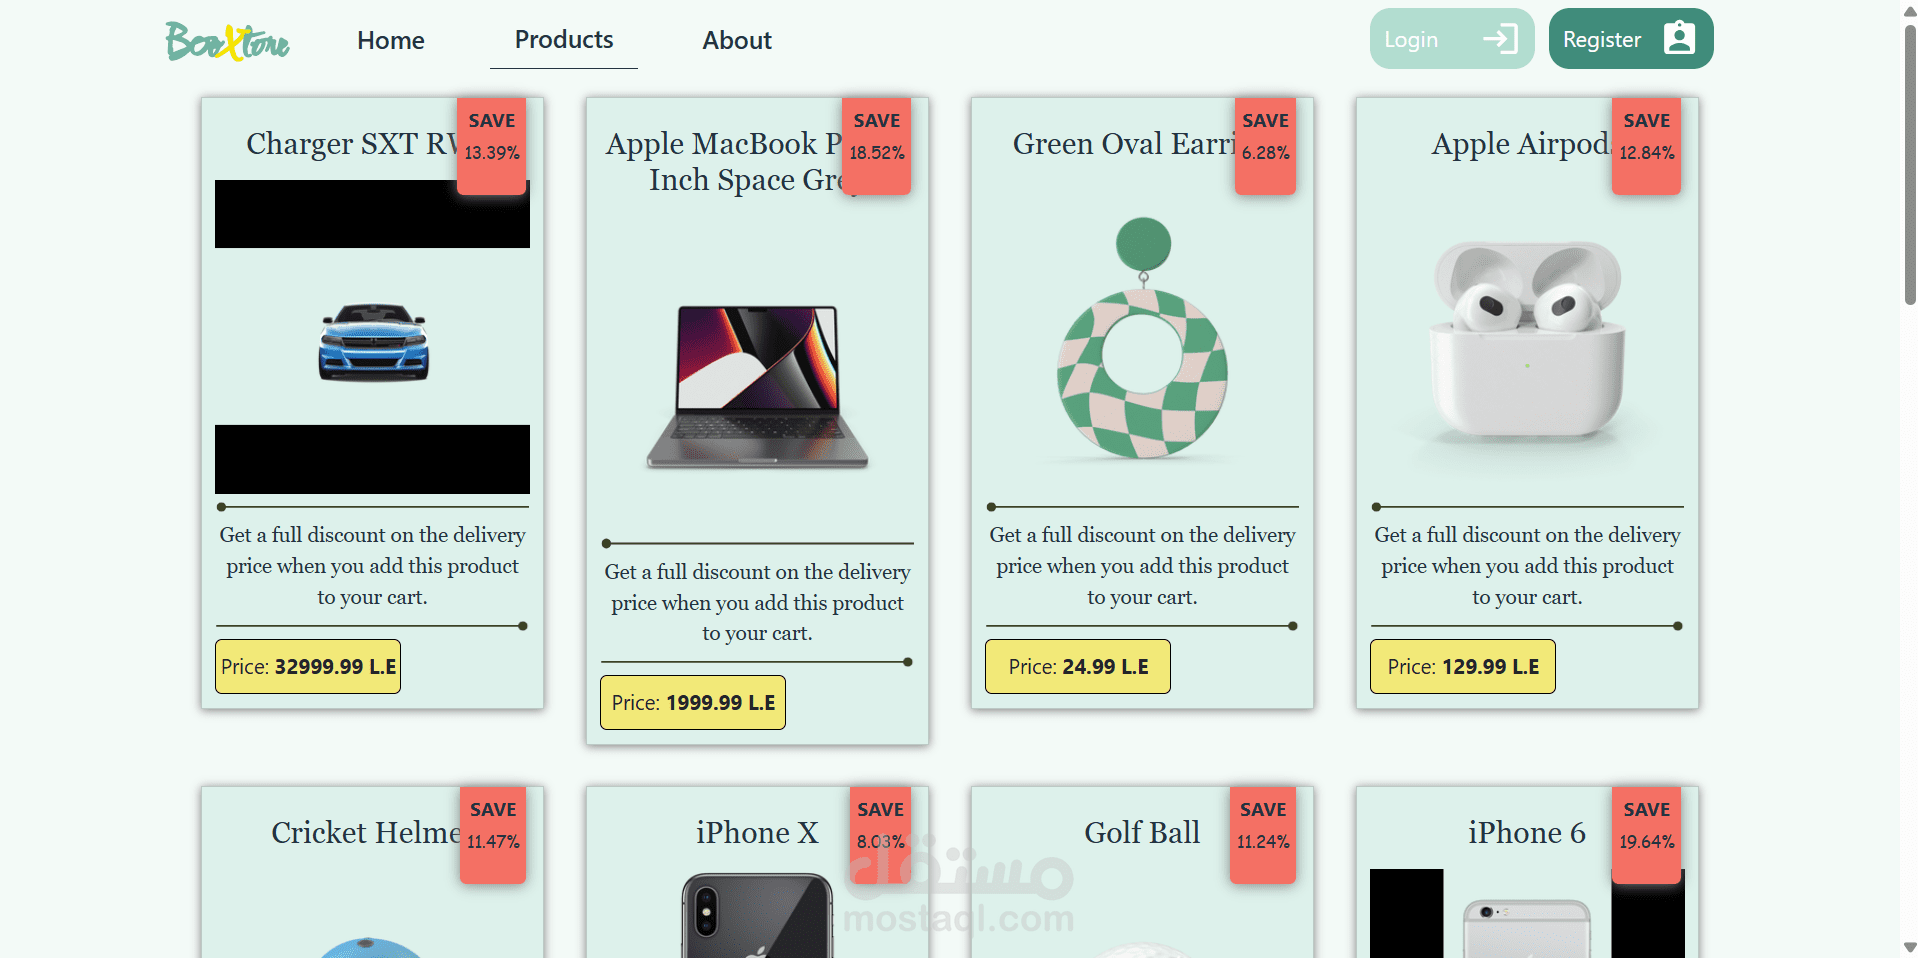Click the 18.52% save badge on MacBook
This screenshot has width=1918, height=958.
coord(877,145)
